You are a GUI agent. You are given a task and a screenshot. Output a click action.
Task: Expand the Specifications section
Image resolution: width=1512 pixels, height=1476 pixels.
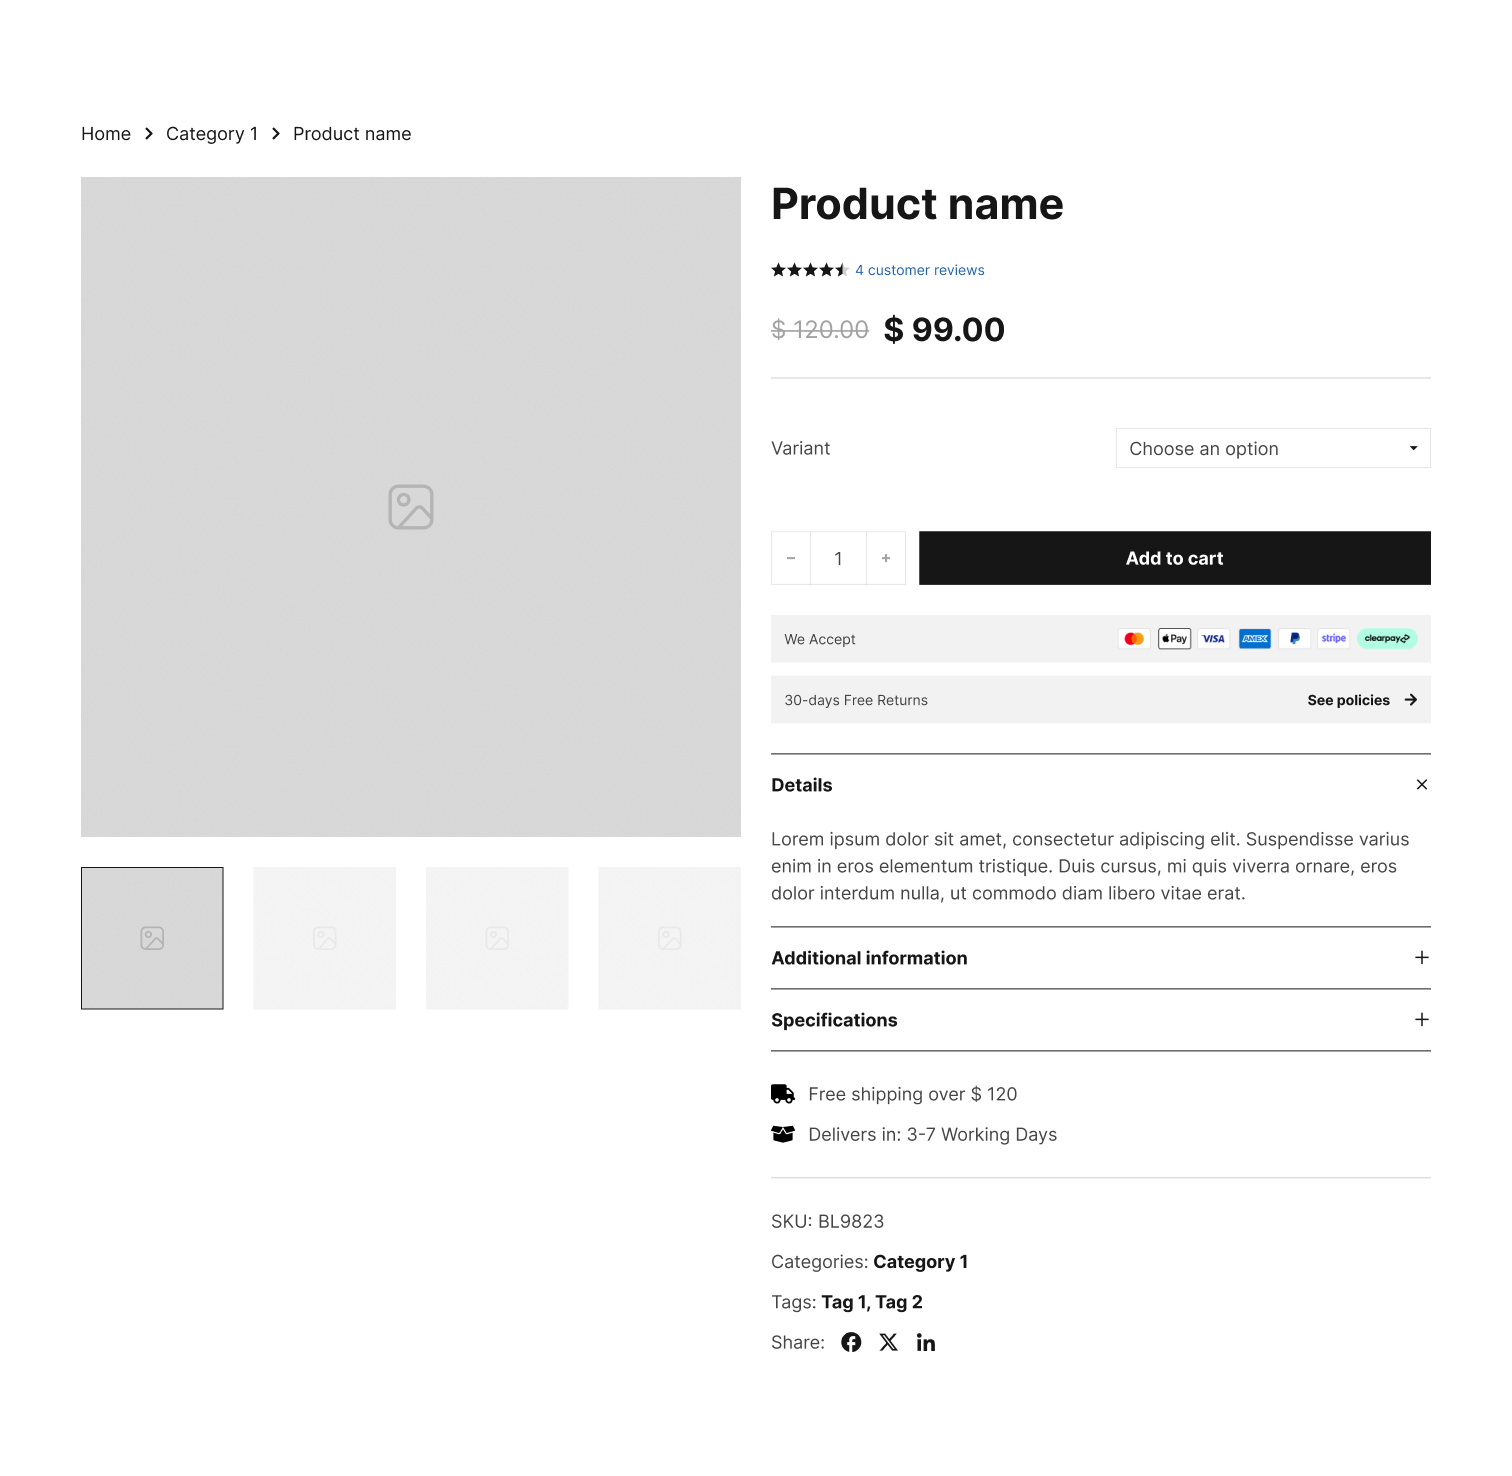click(x=1422, y=1020)
